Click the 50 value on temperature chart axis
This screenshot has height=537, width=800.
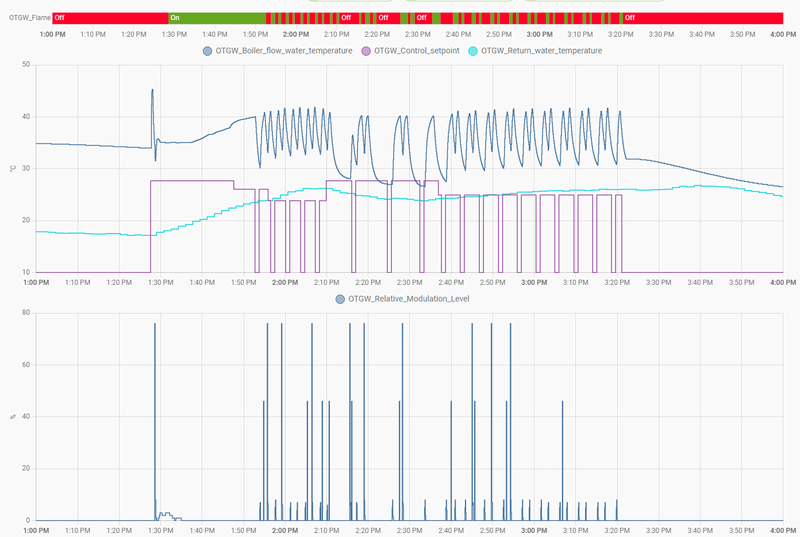point(26,64)
